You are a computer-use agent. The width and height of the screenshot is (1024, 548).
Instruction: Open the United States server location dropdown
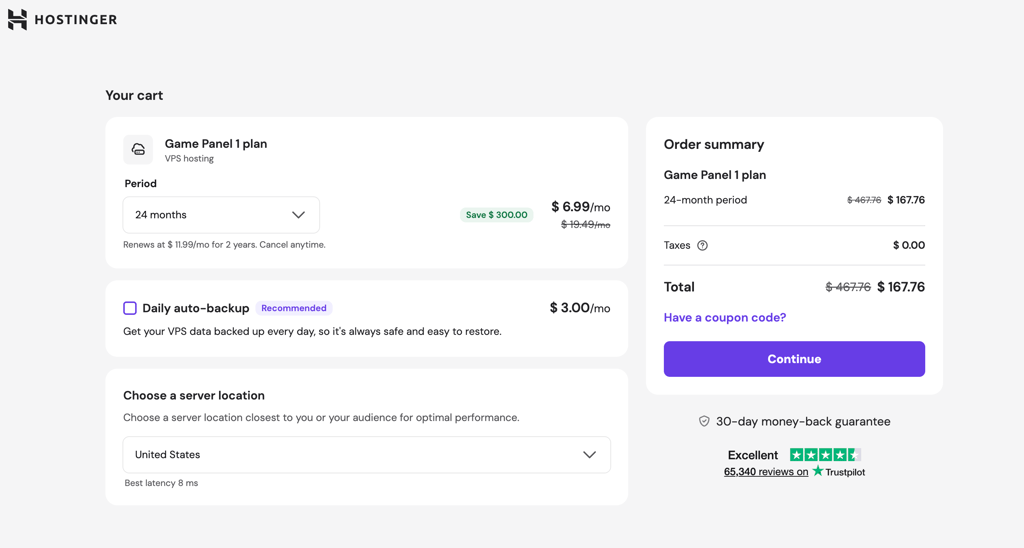pyautogui.click(x=366, y=455)
